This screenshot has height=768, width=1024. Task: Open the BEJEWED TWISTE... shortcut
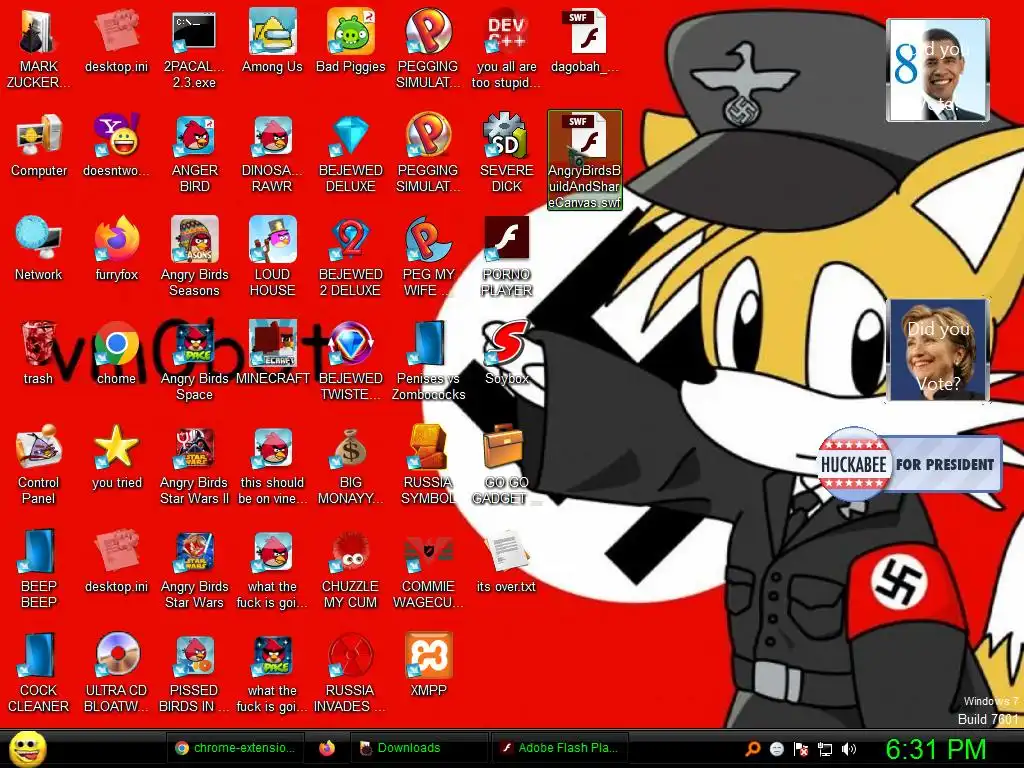coord(351,361)
